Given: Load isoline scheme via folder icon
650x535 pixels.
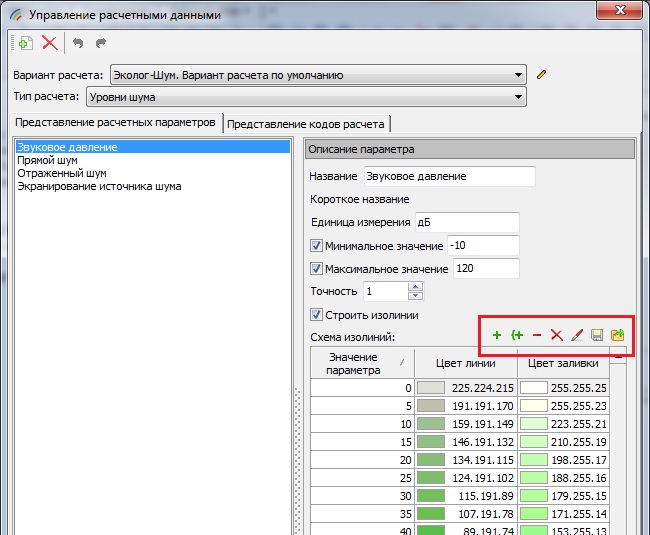Looking at the screenshot, I should pyautogui.click(x=618, y=335).
